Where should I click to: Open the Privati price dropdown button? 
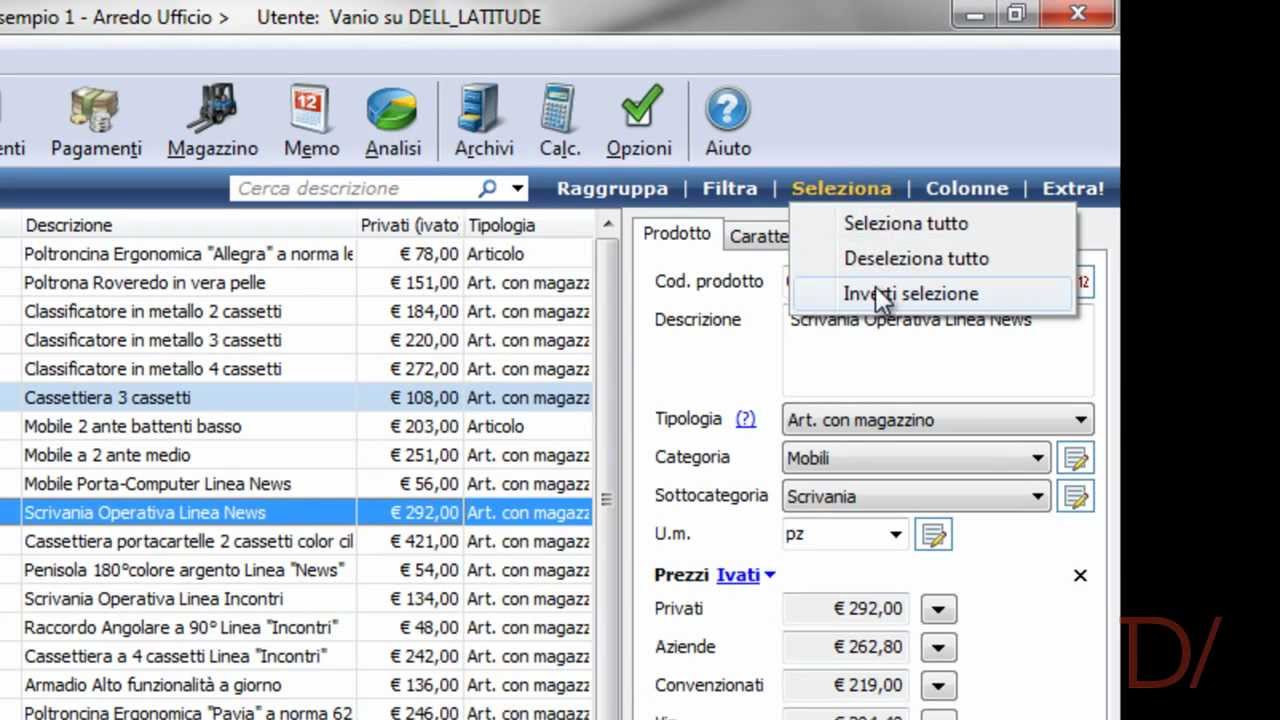(x=938, y=609)
